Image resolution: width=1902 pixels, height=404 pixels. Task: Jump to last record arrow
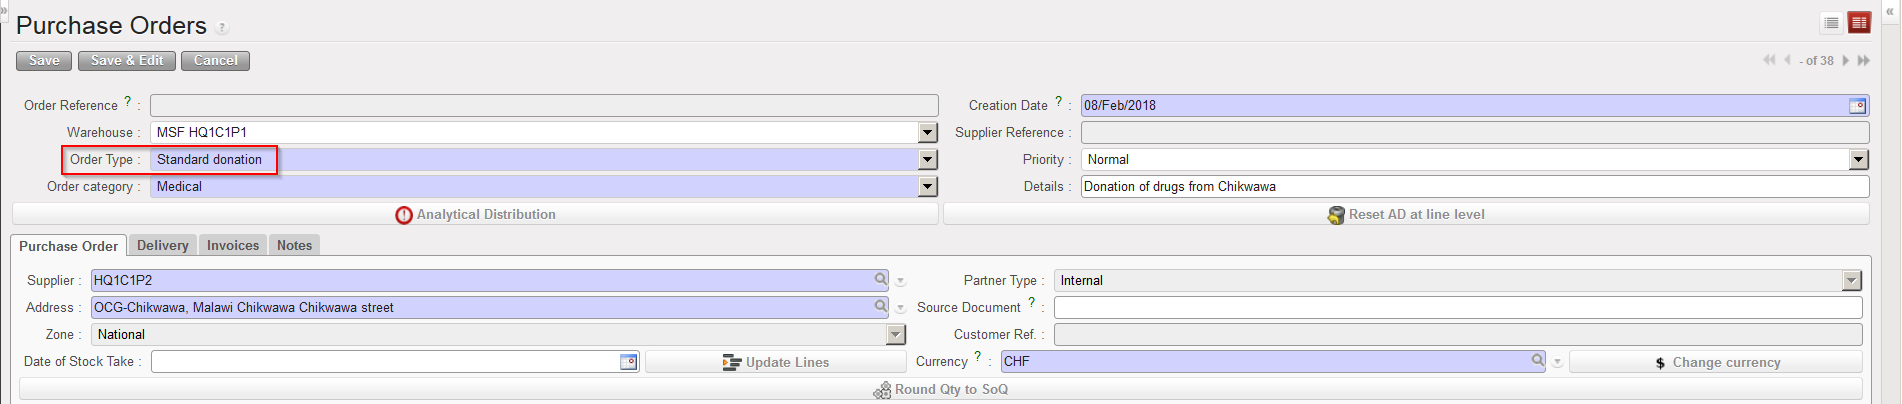pos(1864,61)
